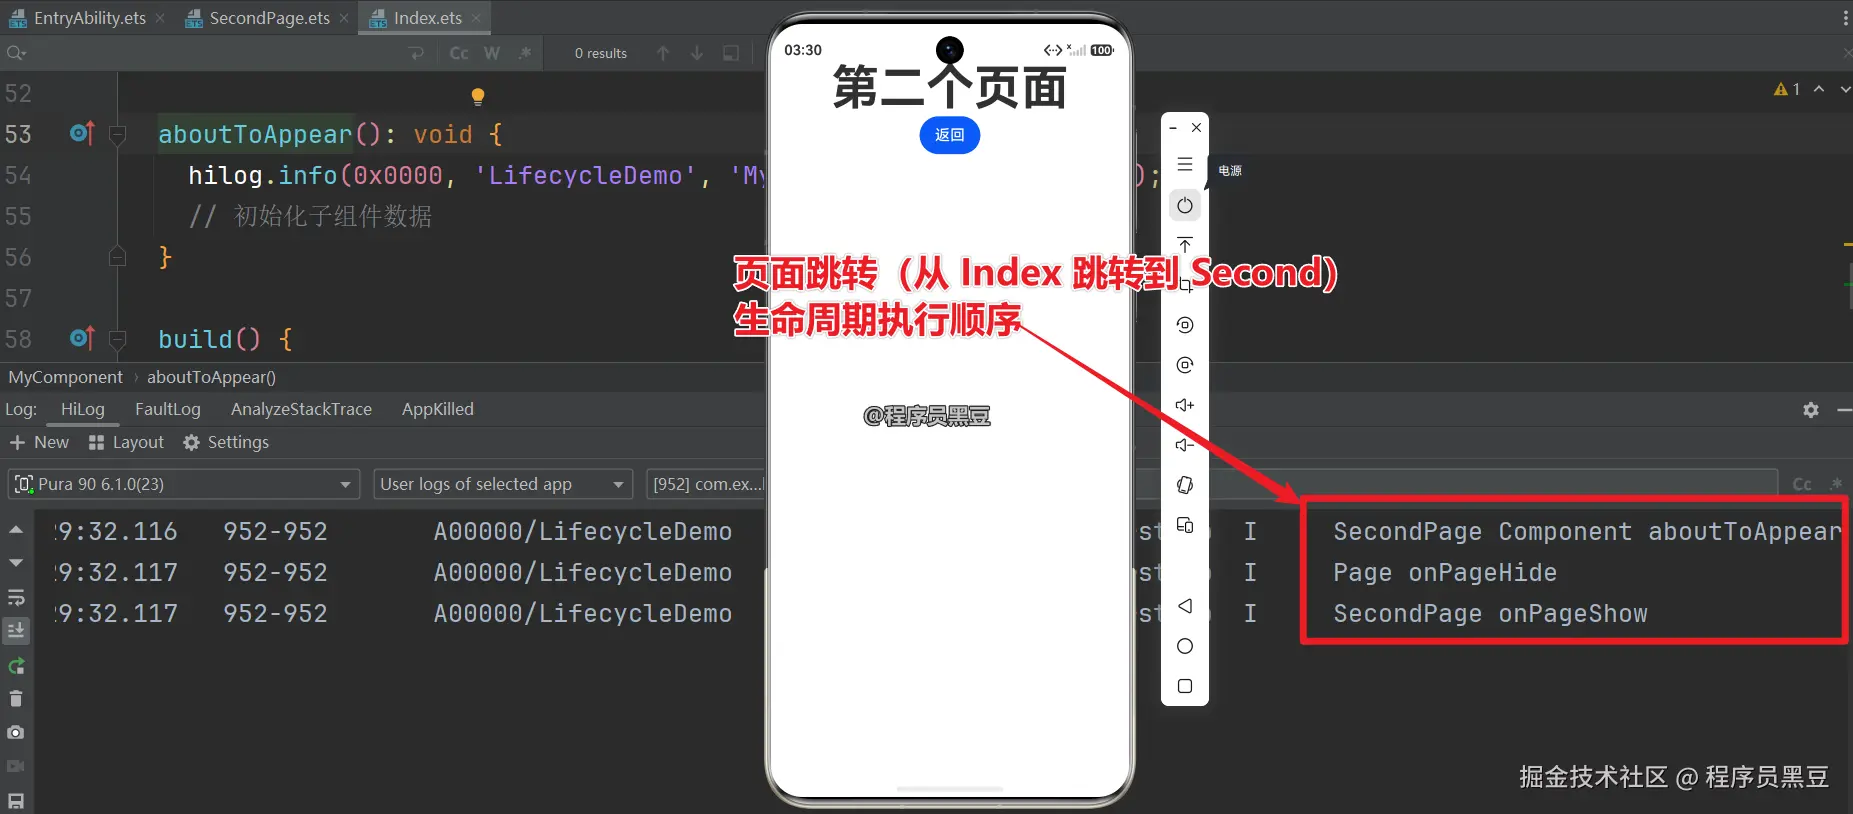Open the AnalyzeStackTrace tab
This screenshot has height=814, width=1853.
point(301,409)
